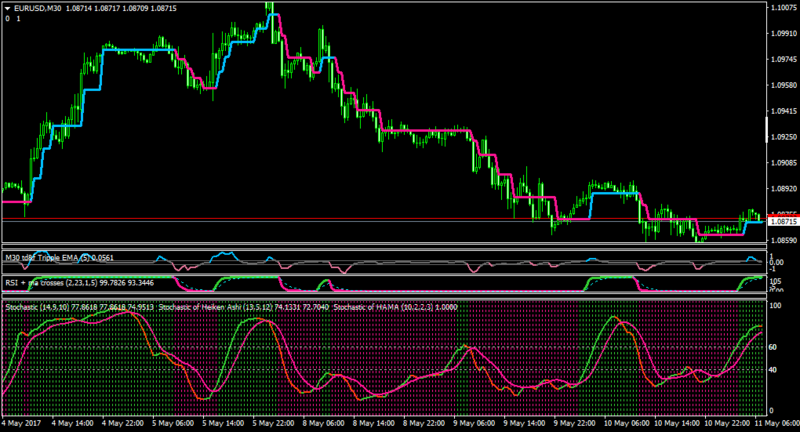Click the 1.08590 price scale label
Image resolution: width=800 pixels, height=432 pixels.
point(783,240)
